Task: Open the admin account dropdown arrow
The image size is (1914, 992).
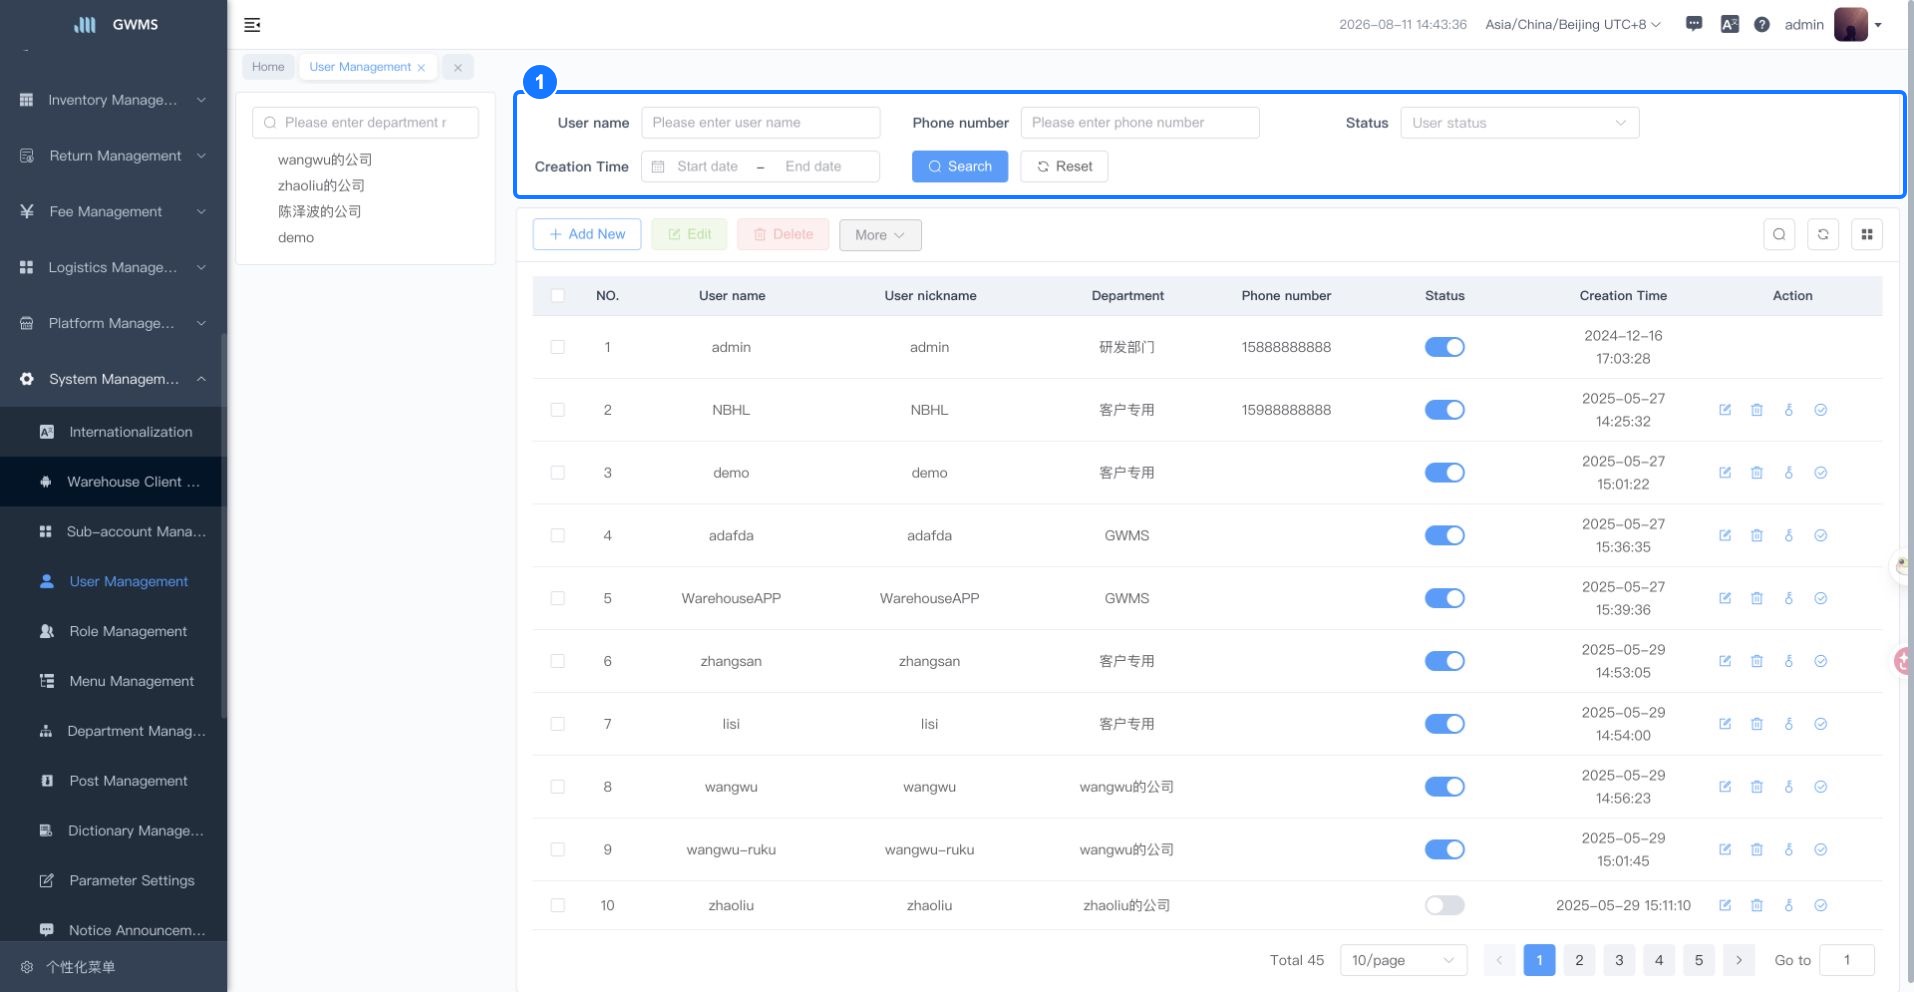Action: [x=1878, y=25]
